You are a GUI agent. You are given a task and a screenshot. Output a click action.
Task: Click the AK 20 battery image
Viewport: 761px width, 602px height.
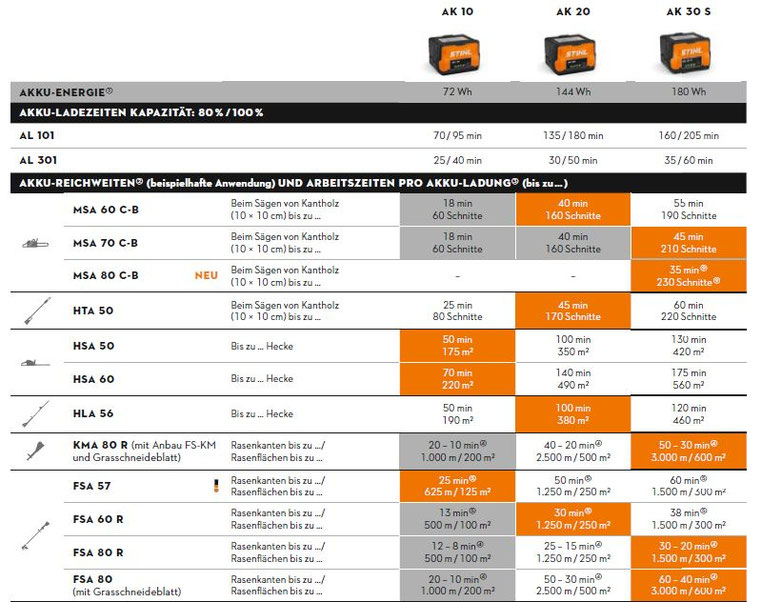coord(570,54)
